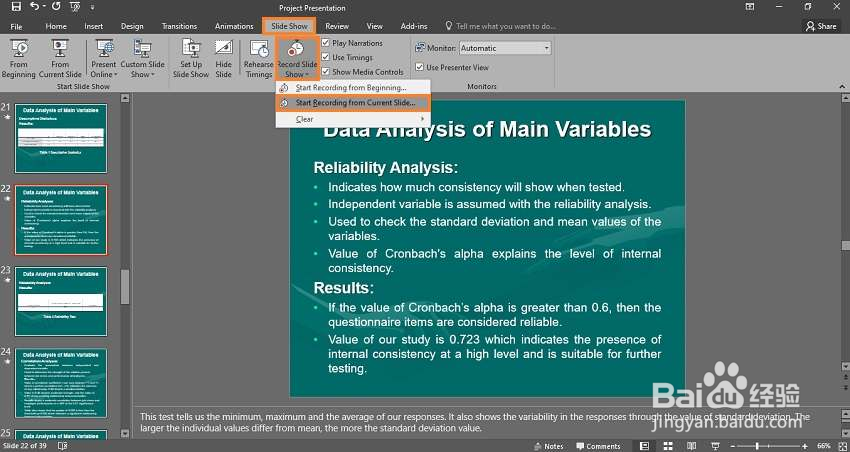The height and width of the screenshot is (452, 850).
Task: Choose Start Recording from Beginning
Action: (353, 88)
